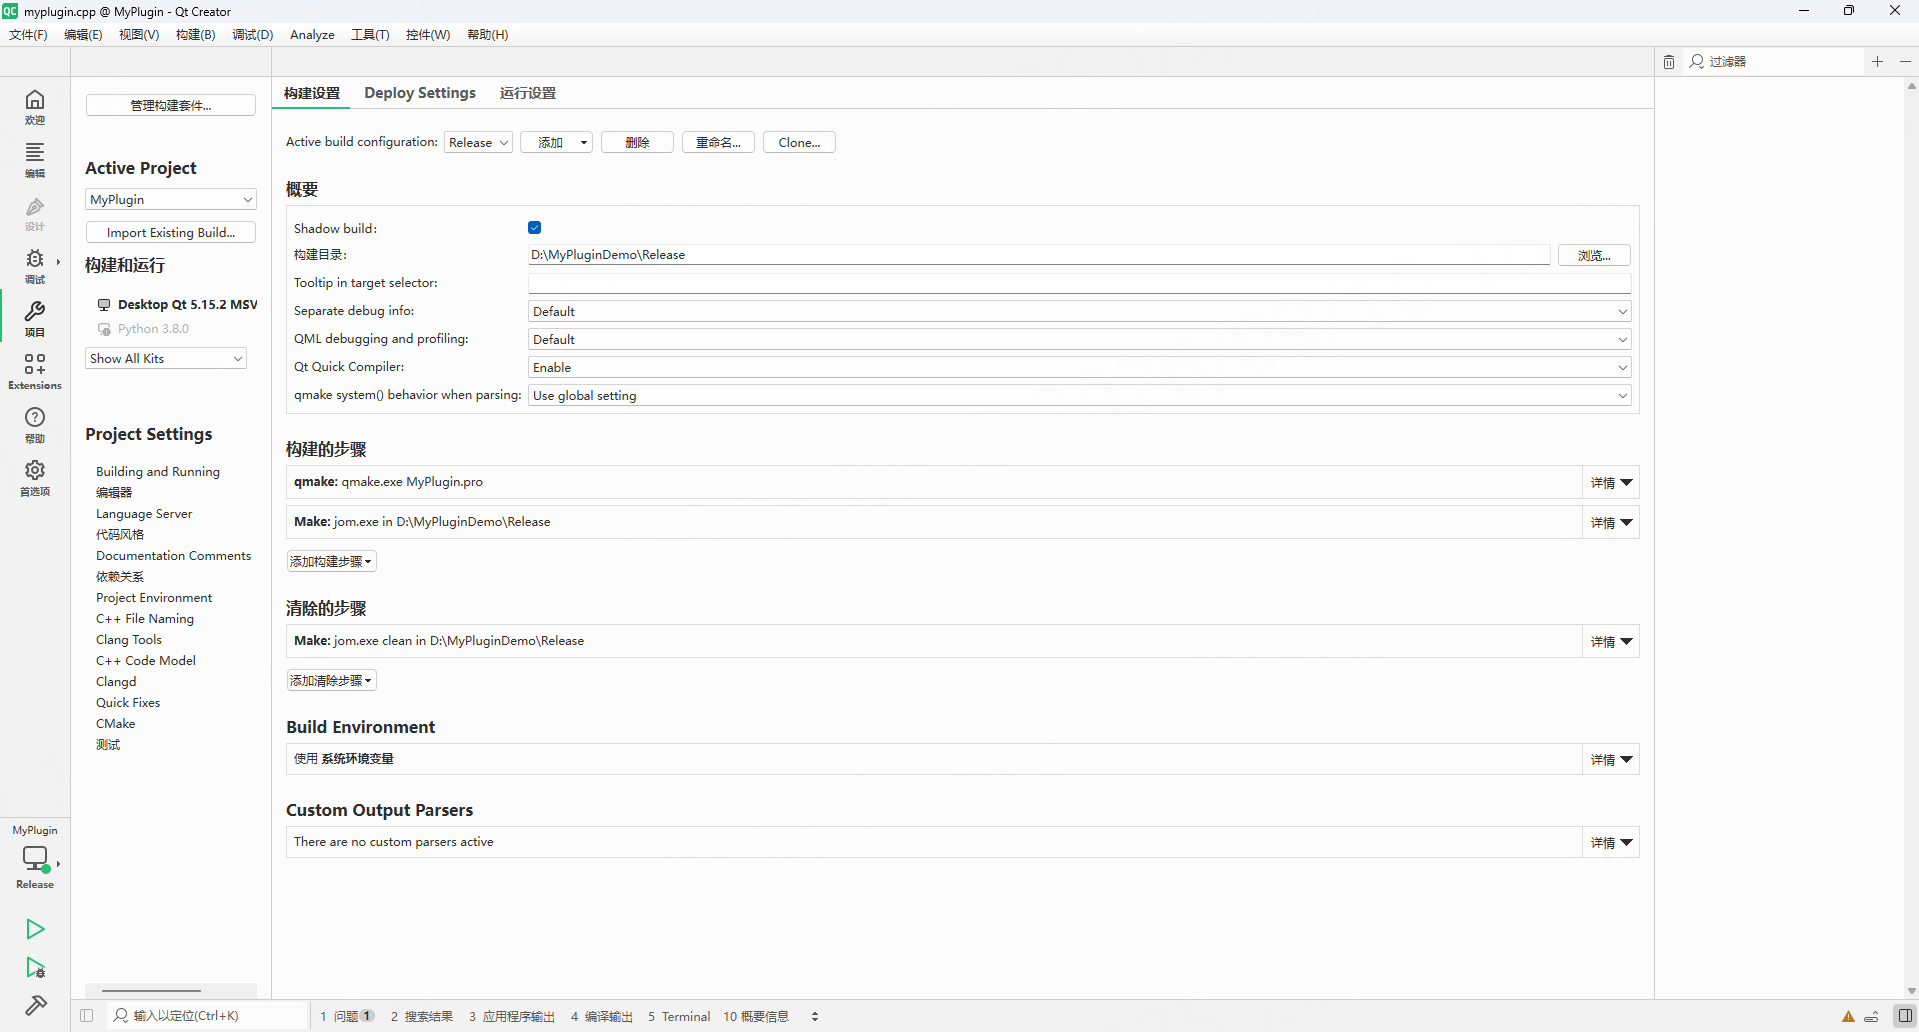Open Qt Quick Compiler dropdown
Viewport: 1919px width, 1032px height.
coord(1080,368)
